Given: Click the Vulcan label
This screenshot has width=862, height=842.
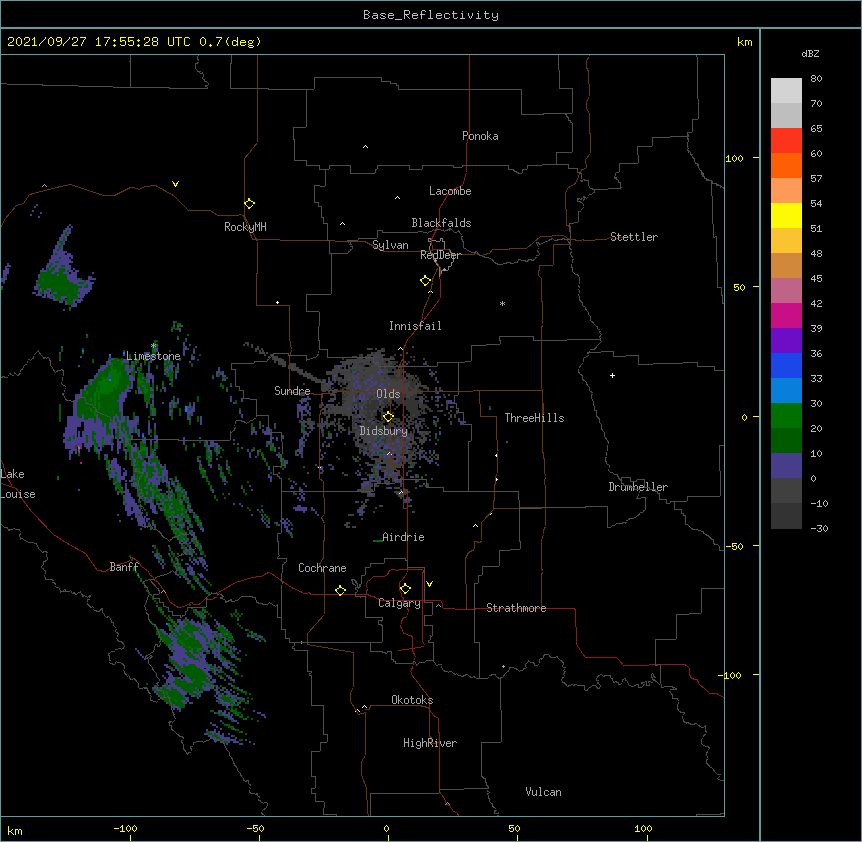Looking at the screenshot, I should pos(543,792).
